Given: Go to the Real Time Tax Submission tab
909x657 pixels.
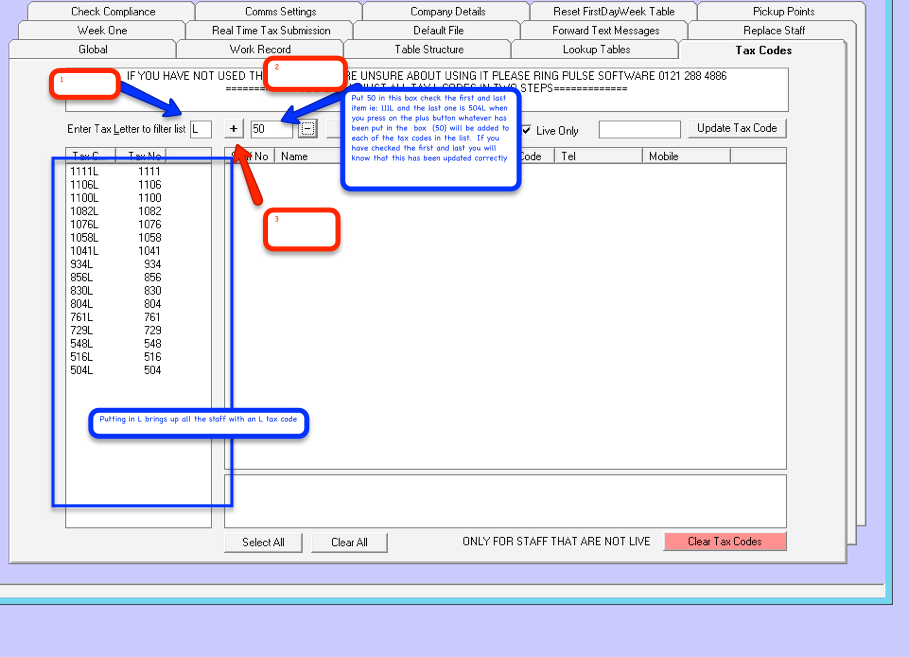Looking at the screenshot, I should (x=271, y=31).
